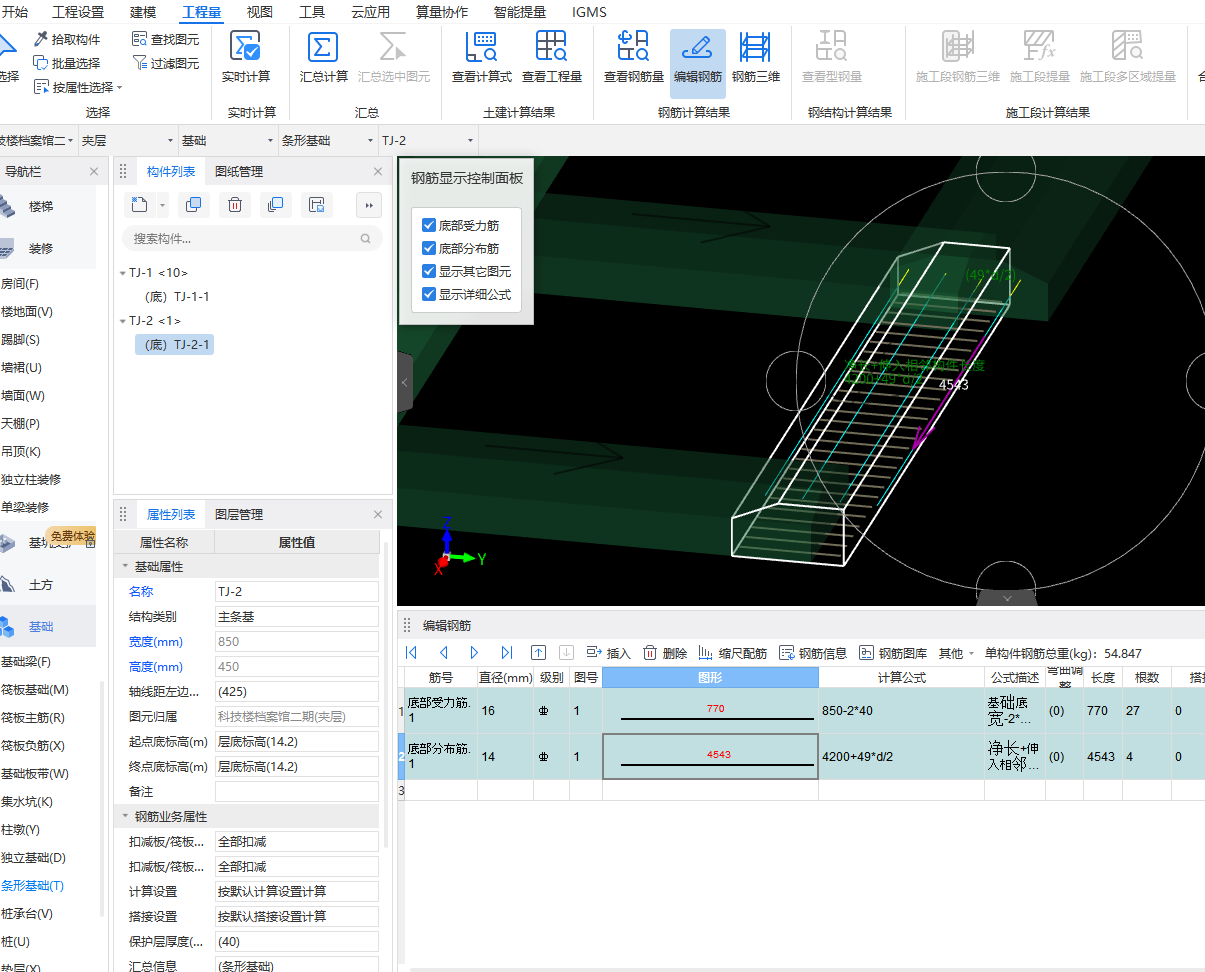This screenshot has width=1205, height=972.
Task: Toggle 显示详细公式 checkbox
Action: pyautogui.click(x=429, y=295)
